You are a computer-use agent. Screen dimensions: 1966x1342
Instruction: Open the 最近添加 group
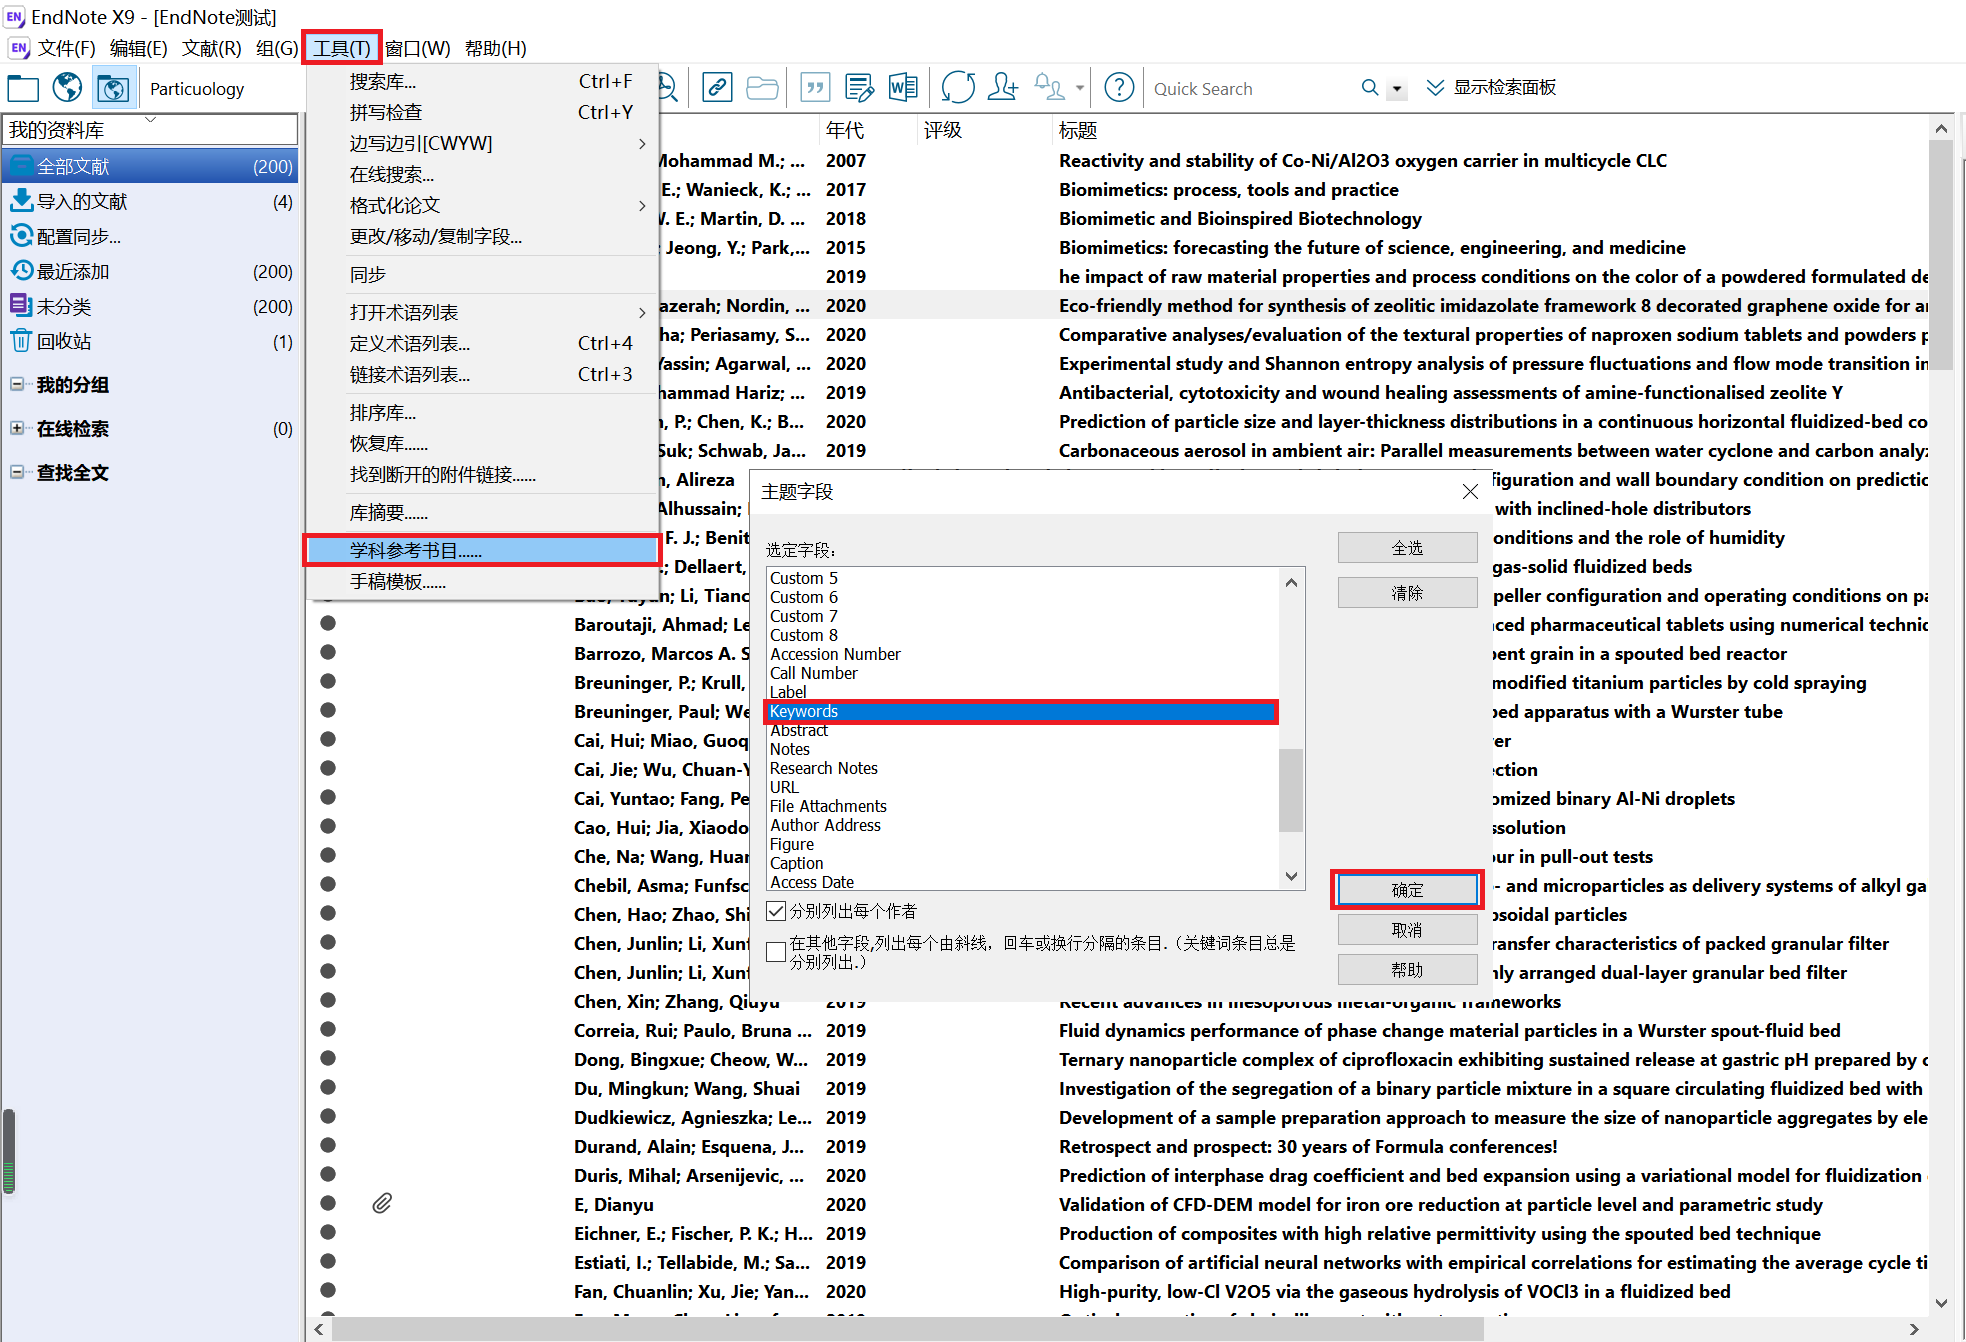(150, 271)
